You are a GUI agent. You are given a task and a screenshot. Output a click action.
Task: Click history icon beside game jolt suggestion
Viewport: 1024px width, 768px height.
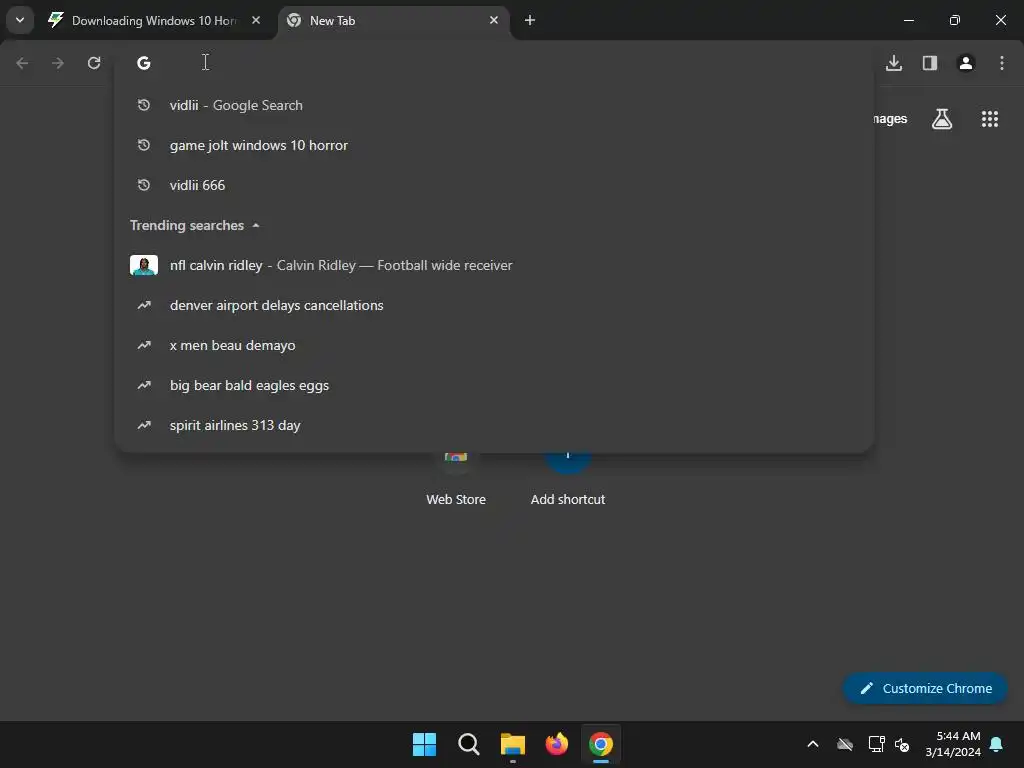click(x=144, y=145)
